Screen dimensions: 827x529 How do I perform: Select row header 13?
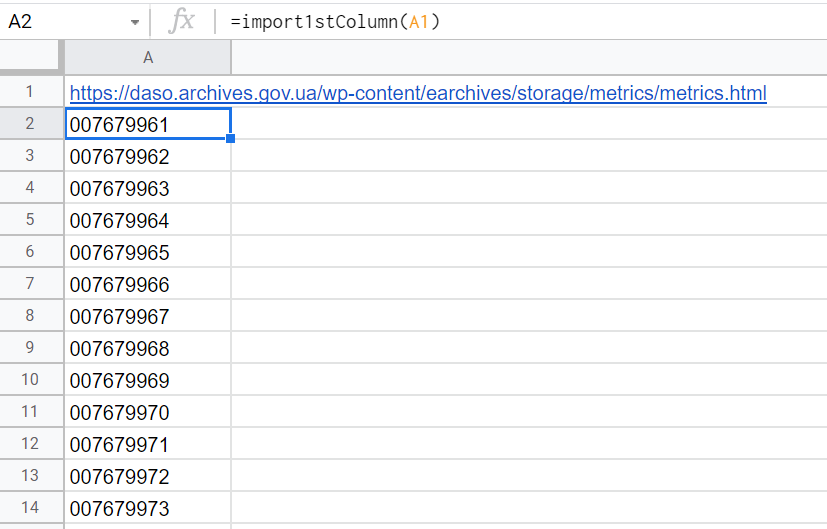click(31, 475)
